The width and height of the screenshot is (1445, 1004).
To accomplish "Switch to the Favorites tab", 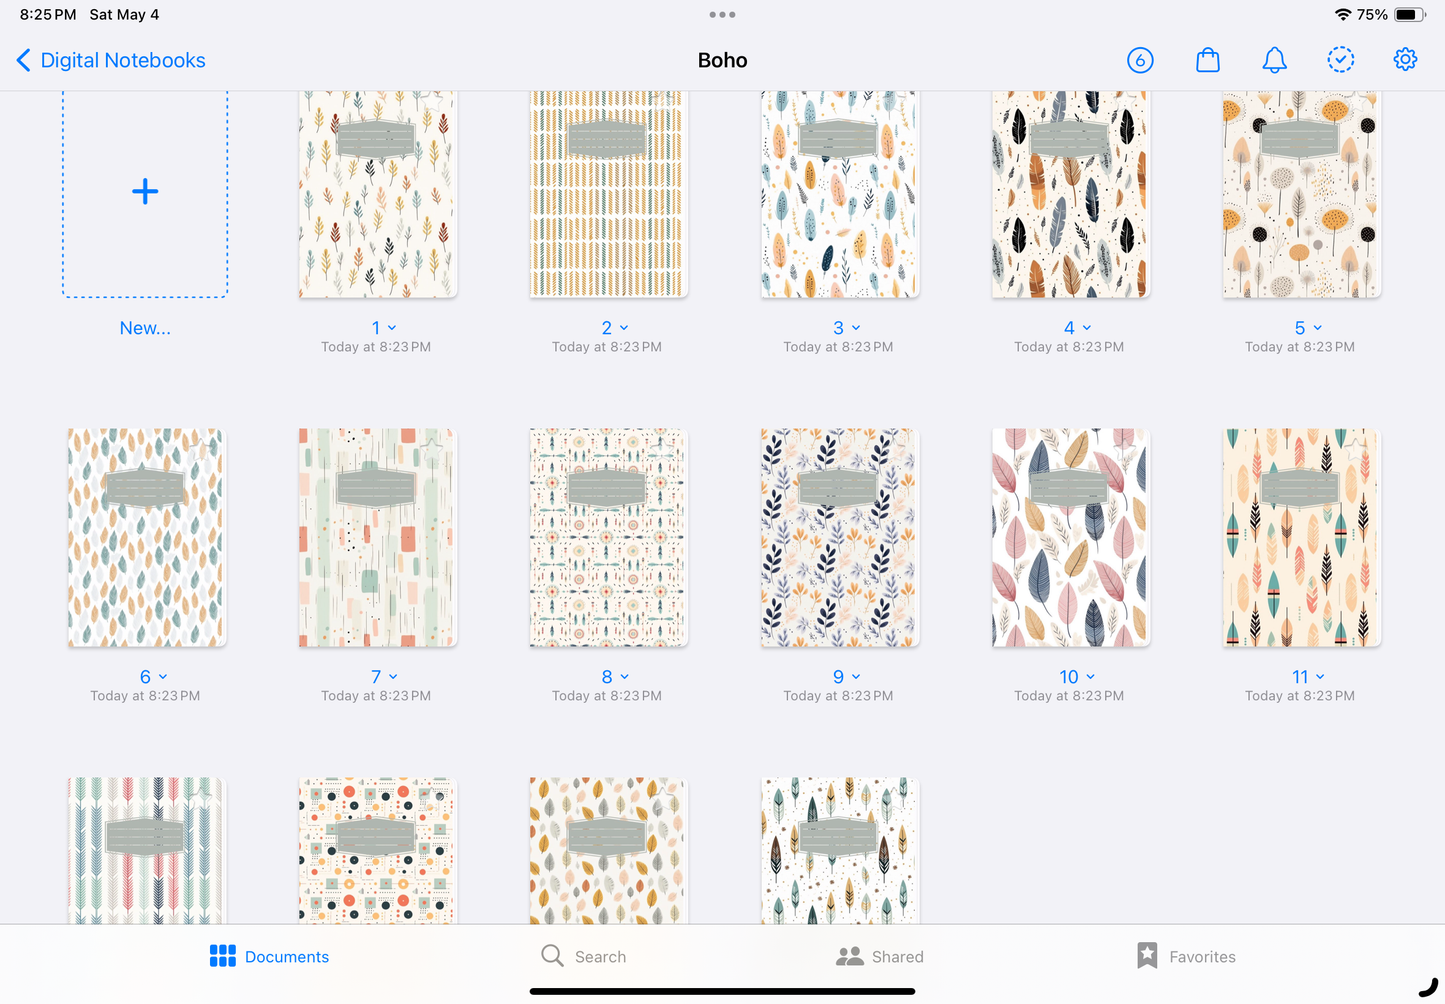I will coord(1186,957).
